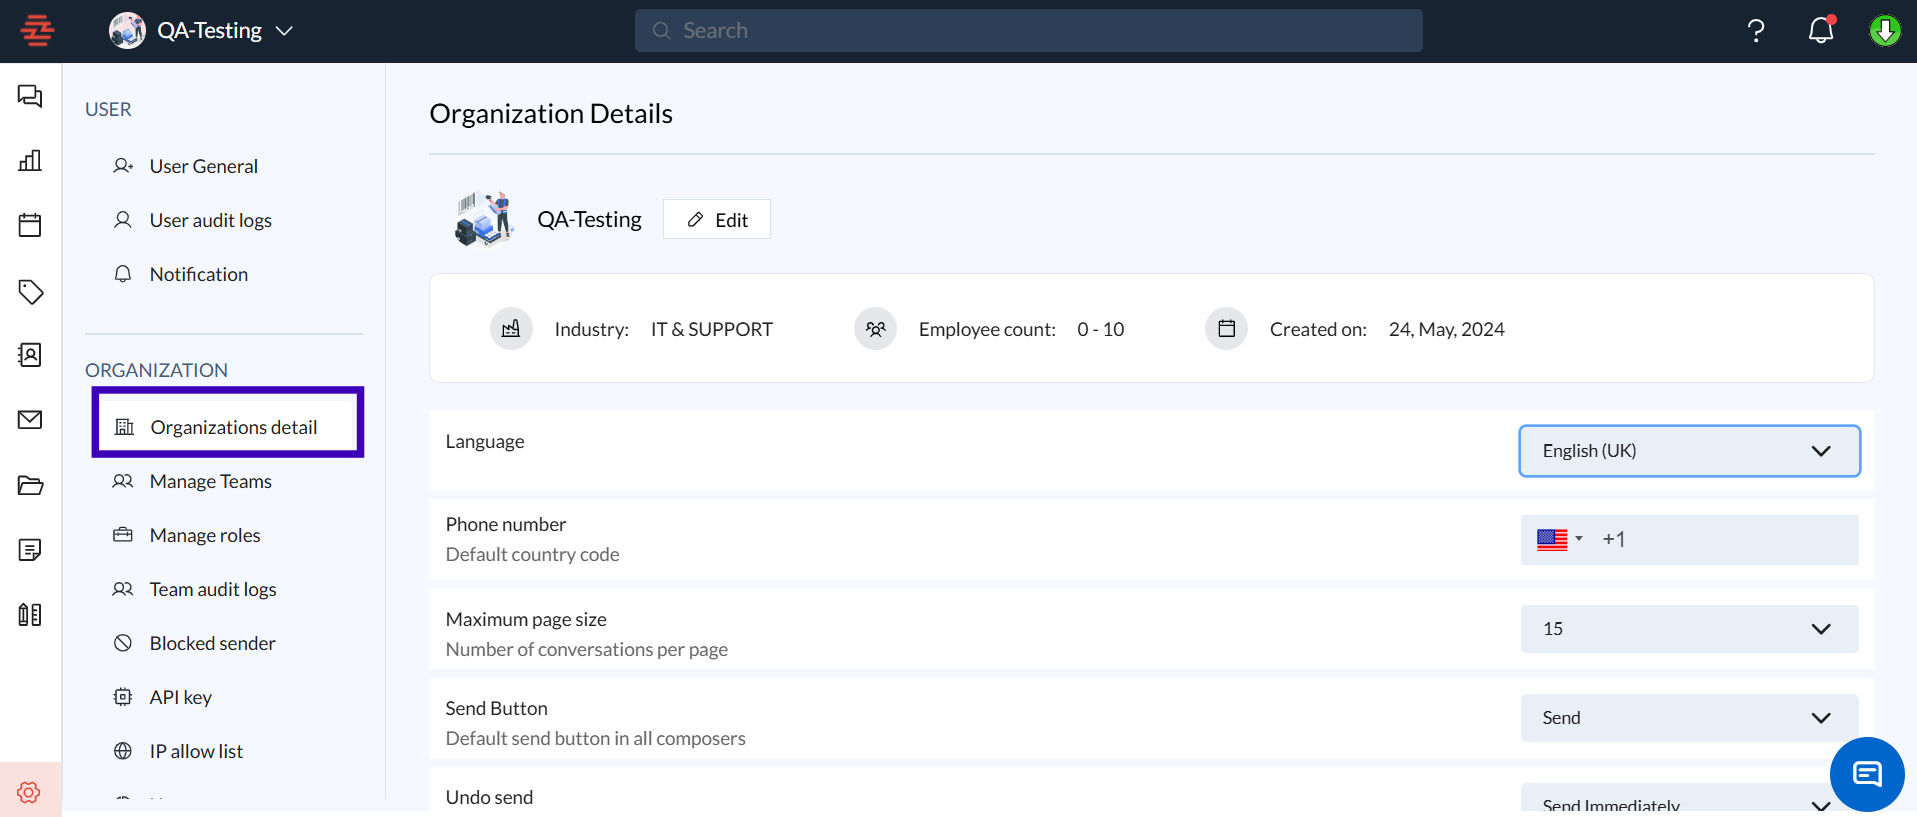
Task: Focus the top Search field
Action: (x=1028, y=31)
